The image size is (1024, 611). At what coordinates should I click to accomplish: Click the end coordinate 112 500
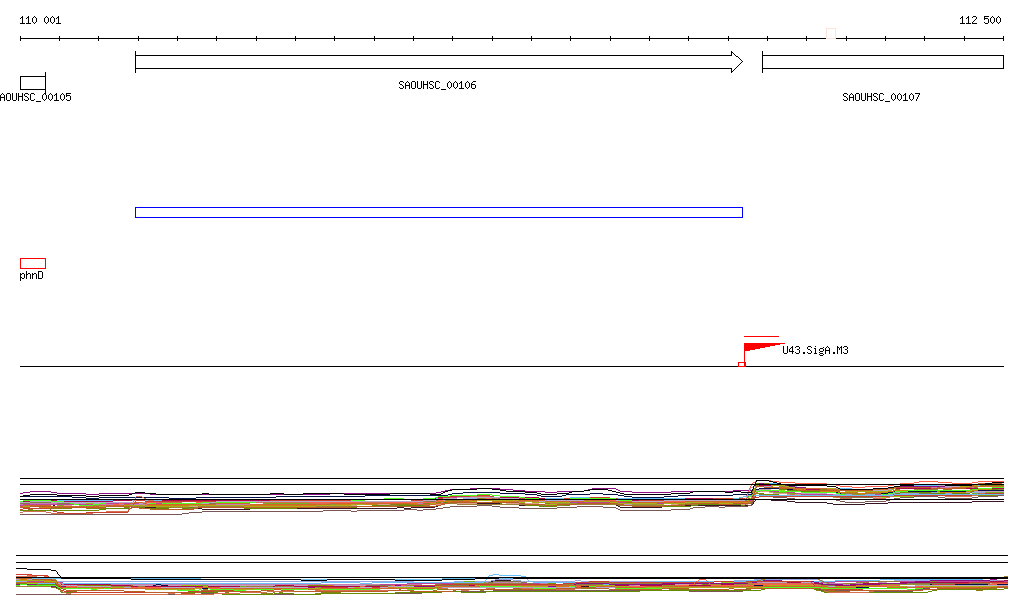980,20
